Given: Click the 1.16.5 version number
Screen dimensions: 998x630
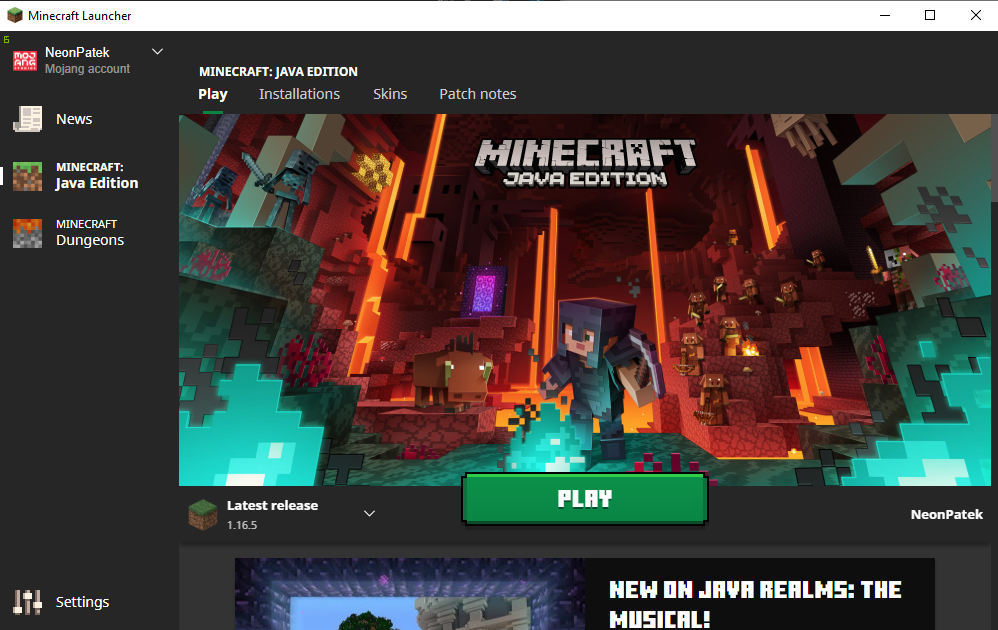Looking at the screenshot, I should [242, 525].
